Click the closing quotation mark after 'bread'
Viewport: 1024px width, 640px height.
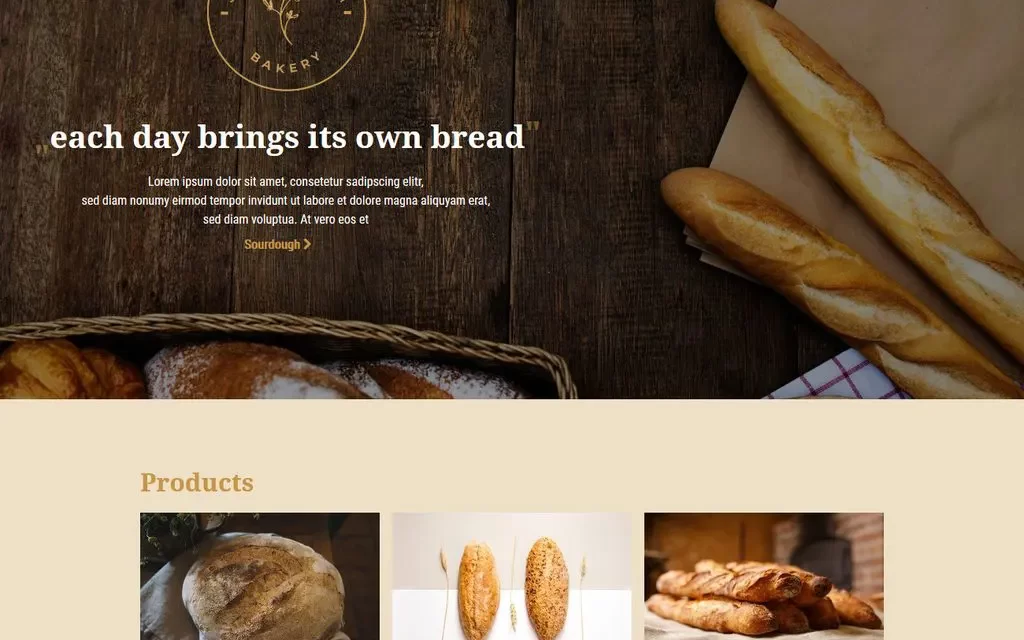pyautogui.click(x=533, y=127)
